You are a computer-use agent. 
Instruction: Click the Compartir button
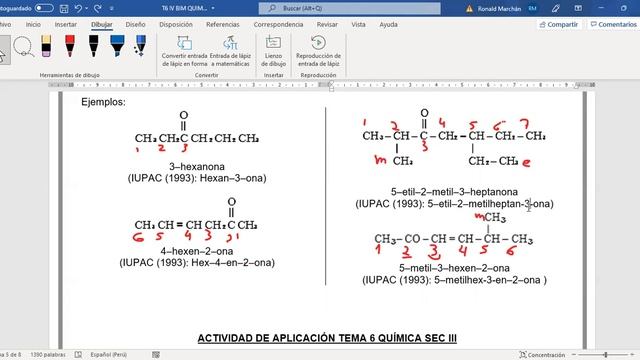pyautogui.click(x=559, y=24)
